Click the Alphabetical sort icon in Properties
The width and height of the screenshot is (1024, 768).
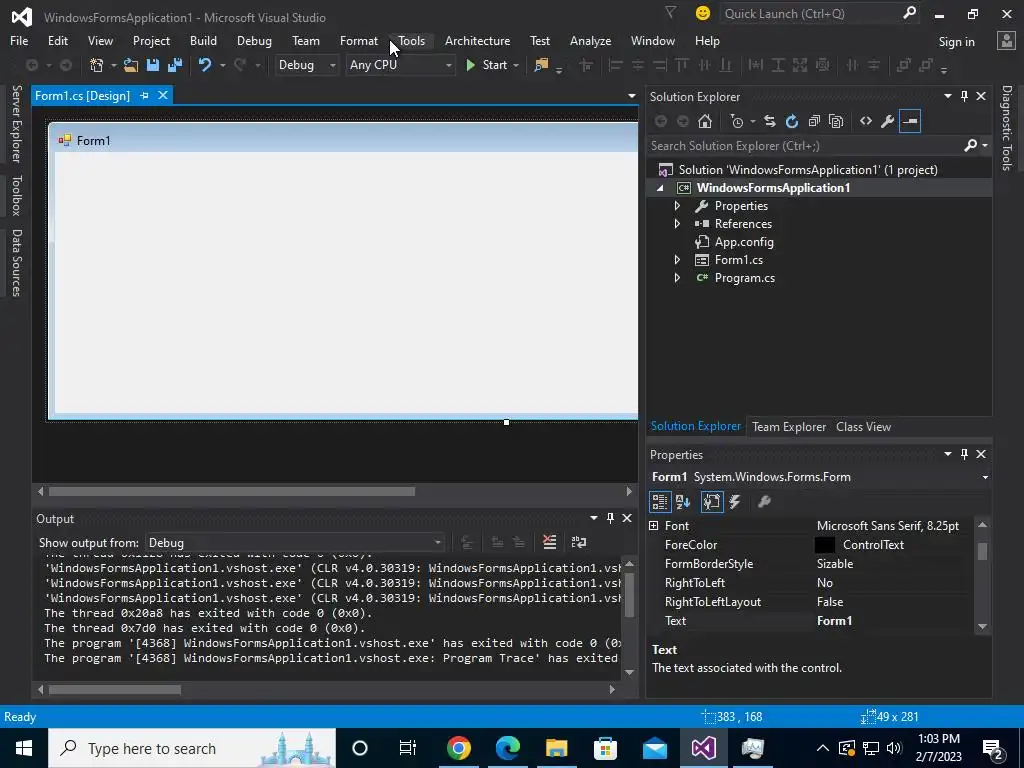pos(683,502)
